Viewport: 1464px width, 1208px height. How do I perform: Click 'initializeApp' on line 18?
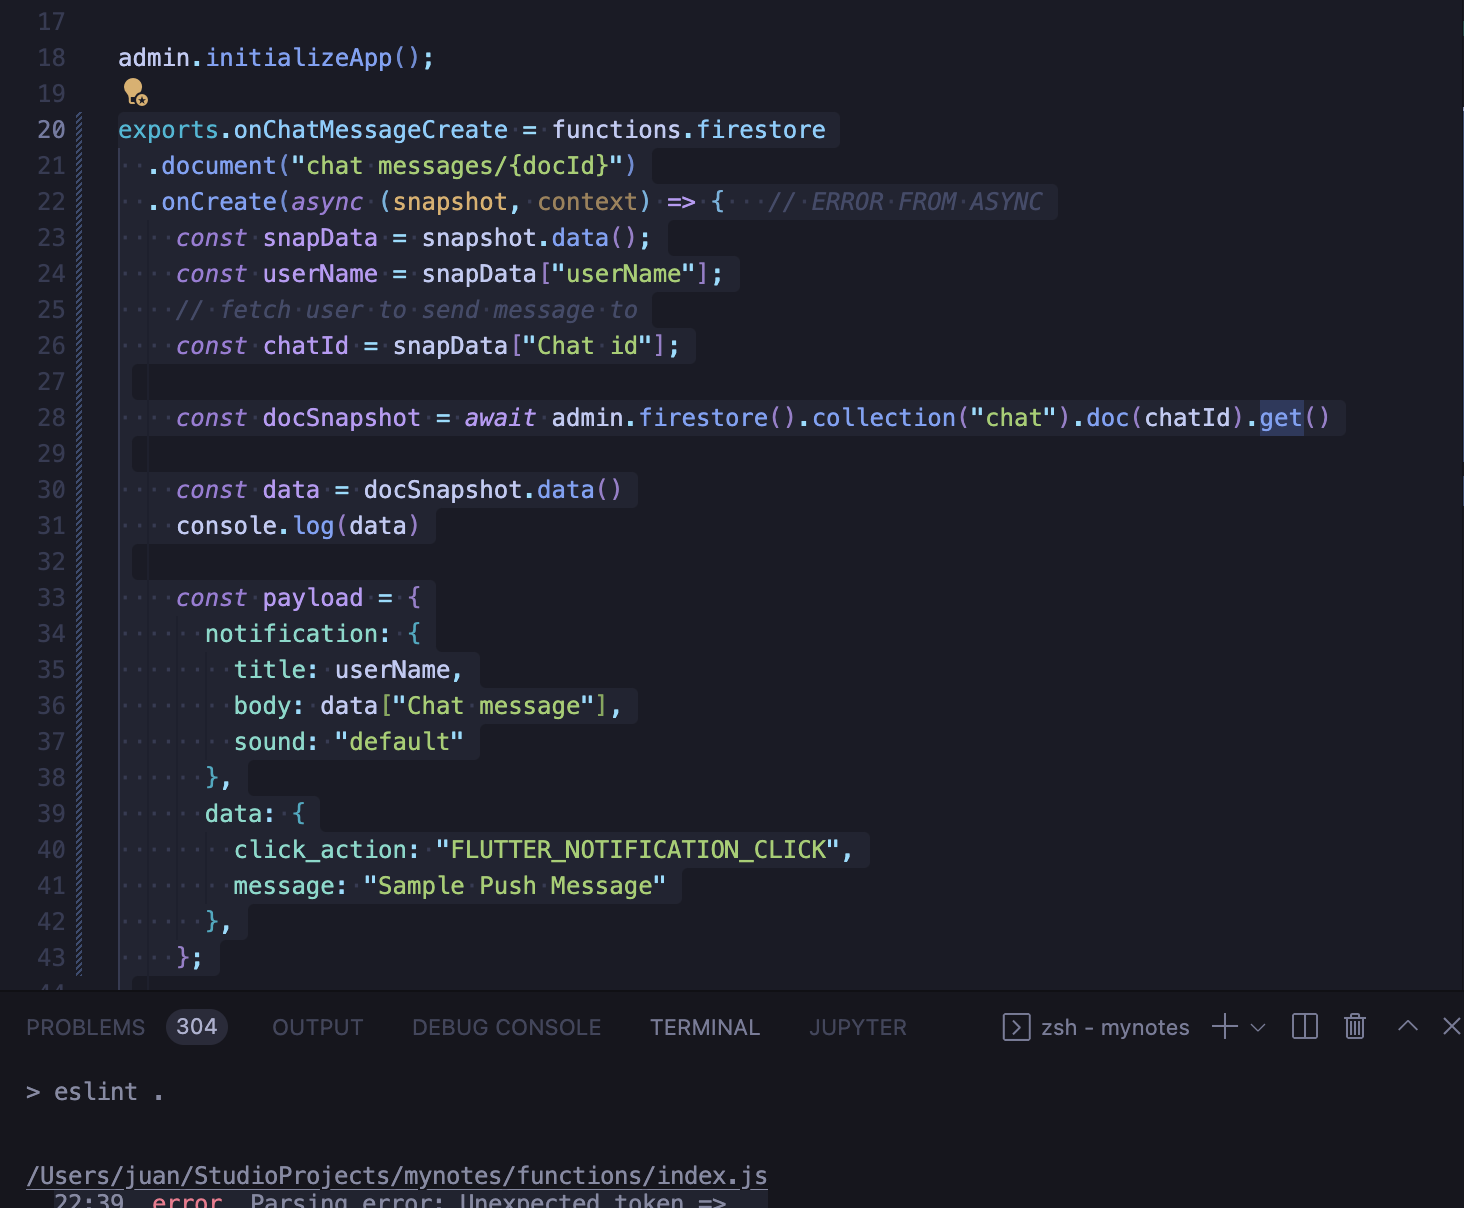299,58
